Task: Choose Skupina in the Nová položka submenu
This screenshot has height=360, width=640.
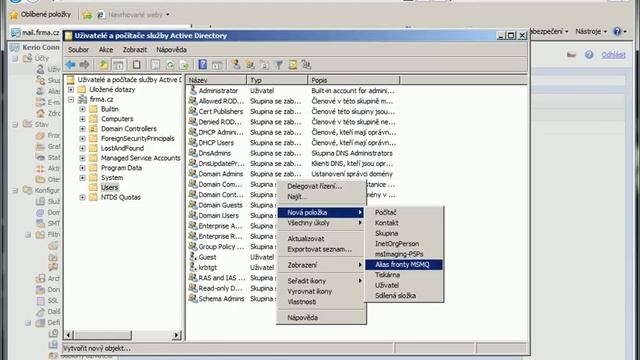Action: (x=403, y=233)
